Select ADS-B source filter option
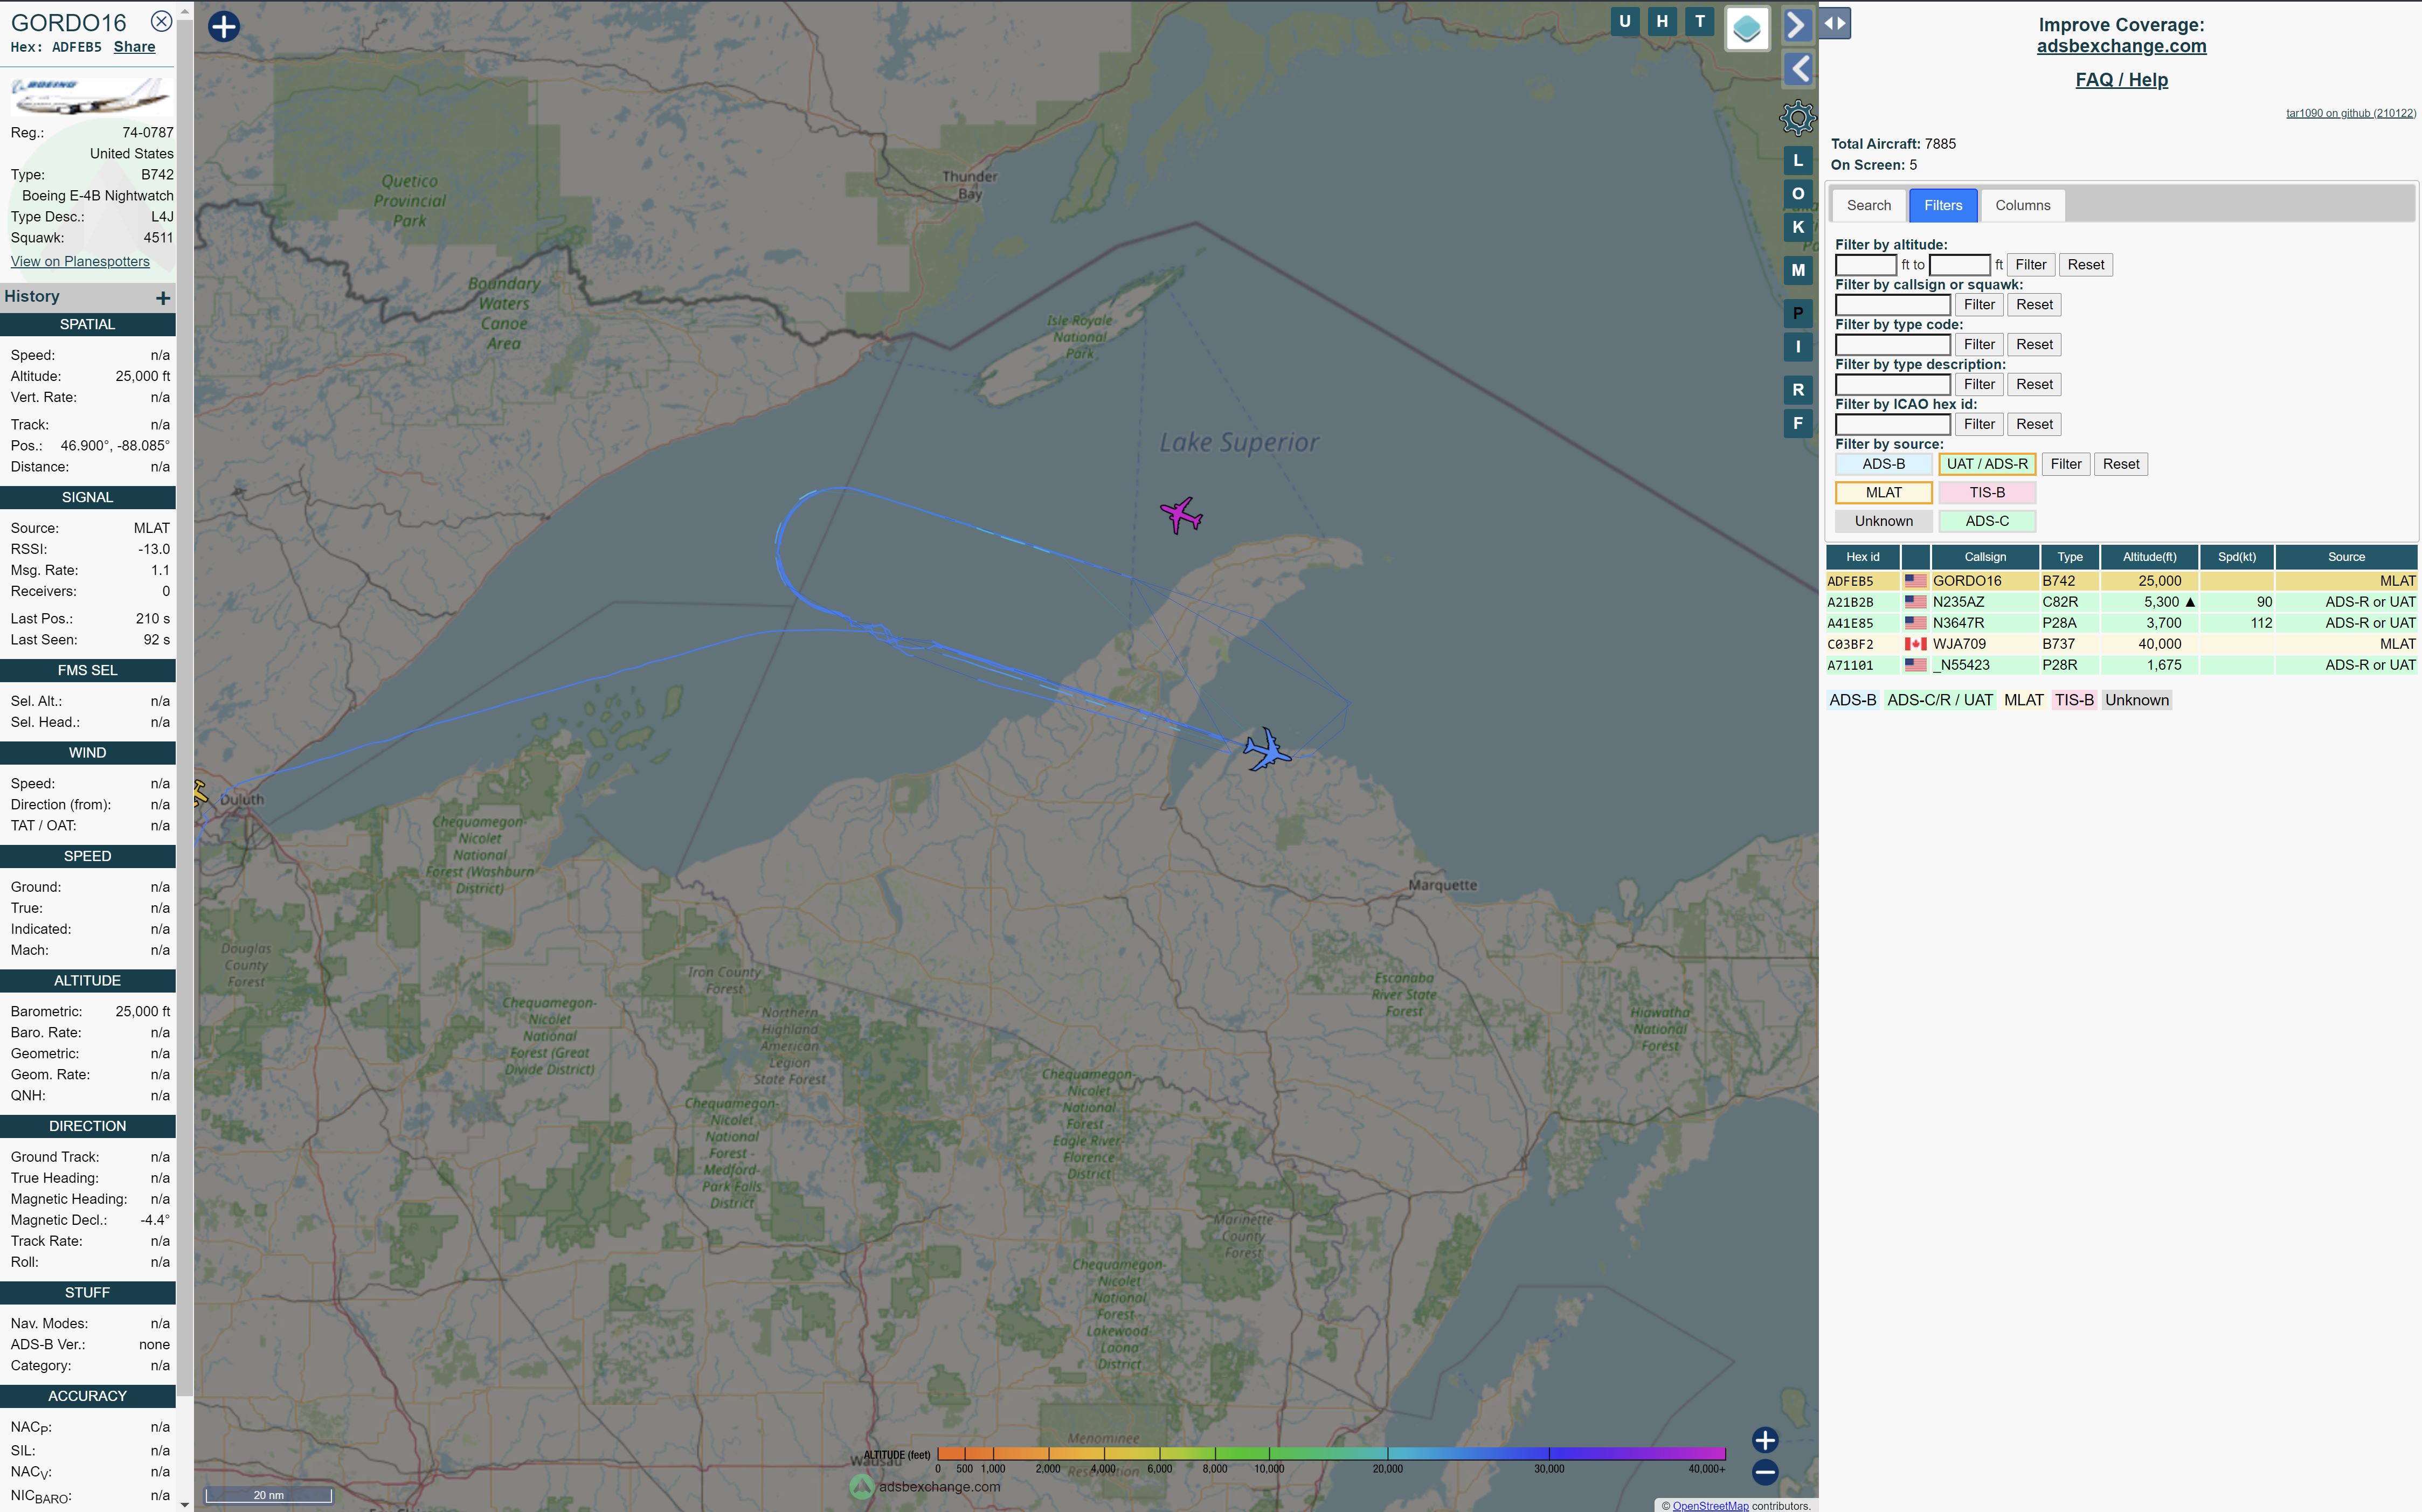Viewport: 2422px width, 1512px height. pyautogui.click(x=1883, y=464)
